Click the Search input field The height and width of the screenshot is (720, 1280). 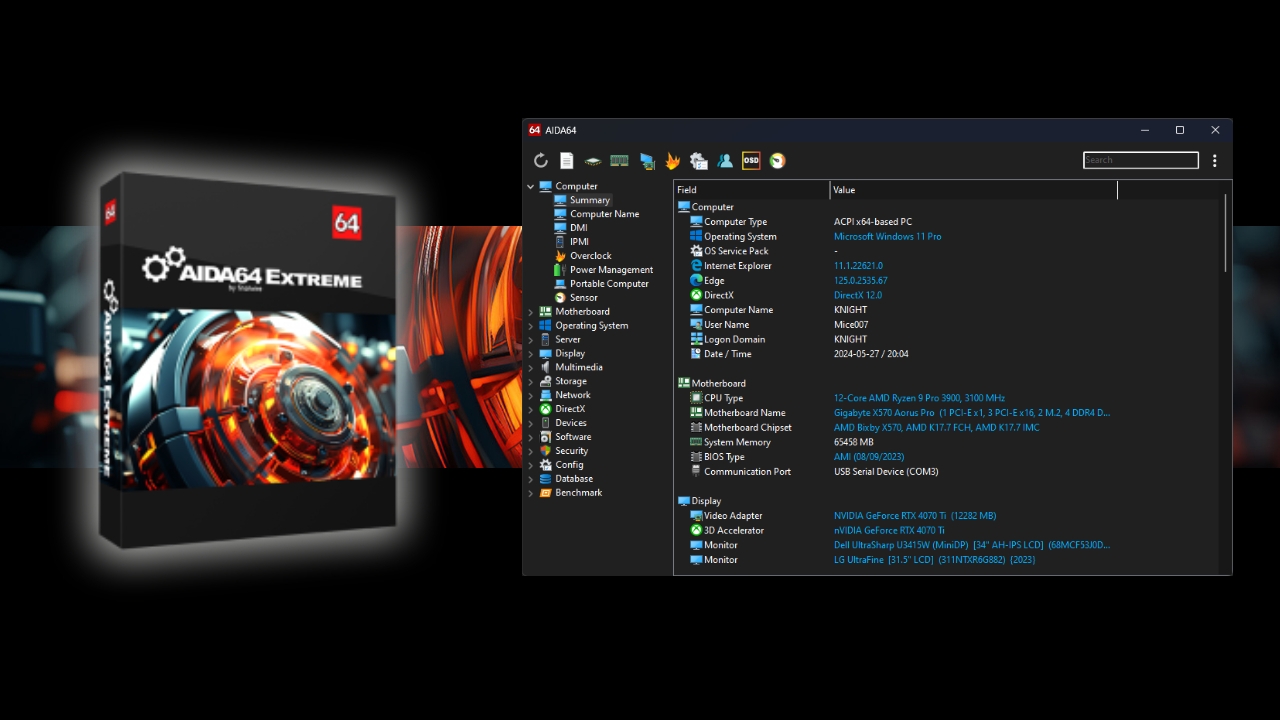point(1140,160)
